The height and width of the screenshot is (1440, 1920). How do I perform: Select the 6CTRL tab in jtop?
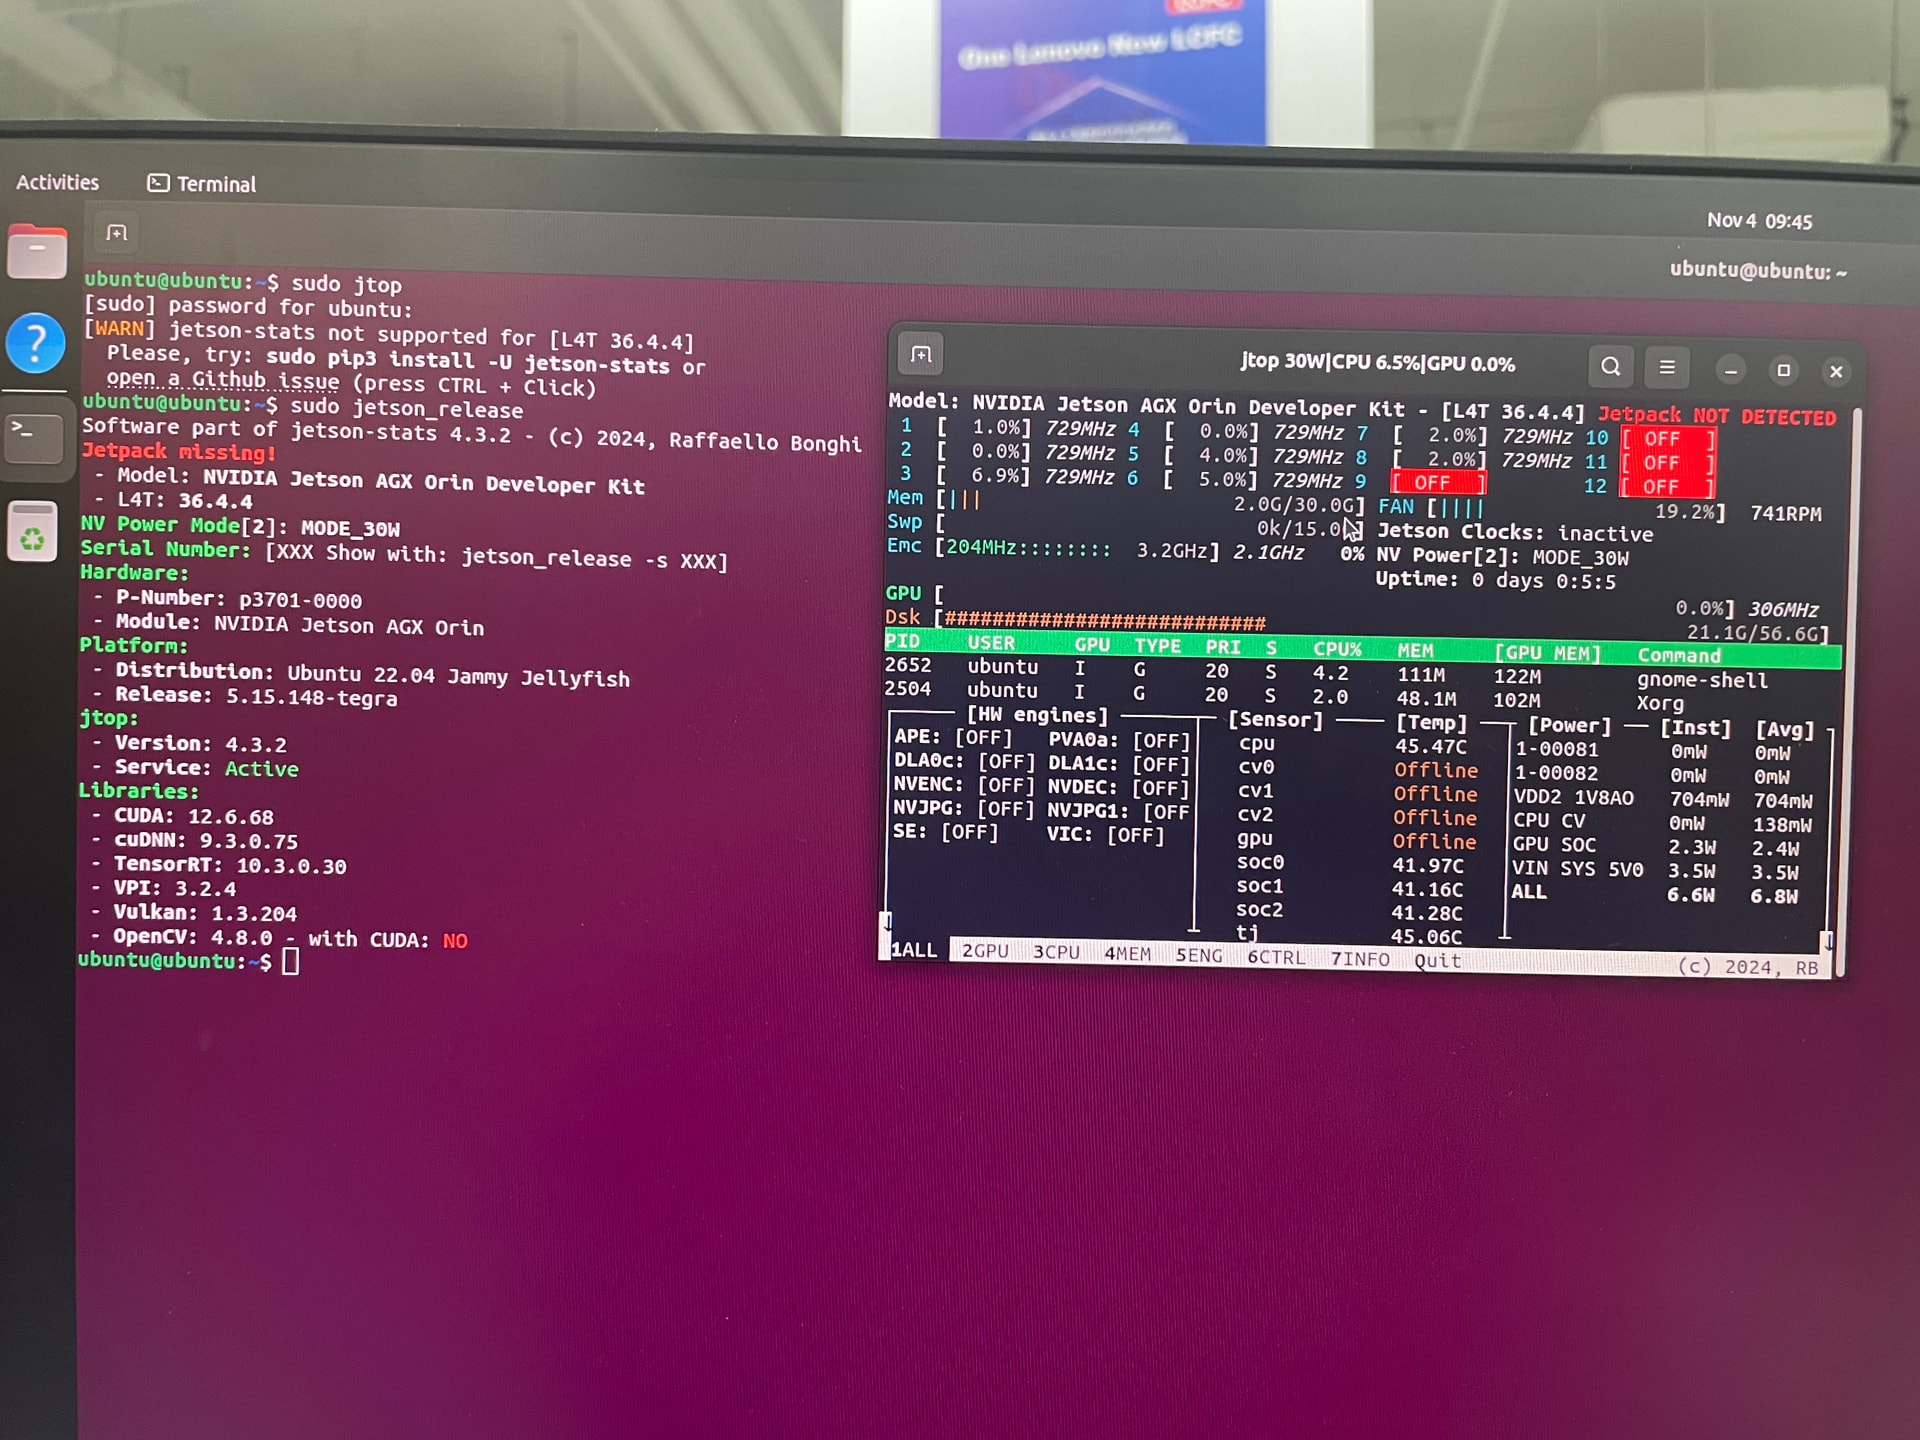(x=1275, y=957)
